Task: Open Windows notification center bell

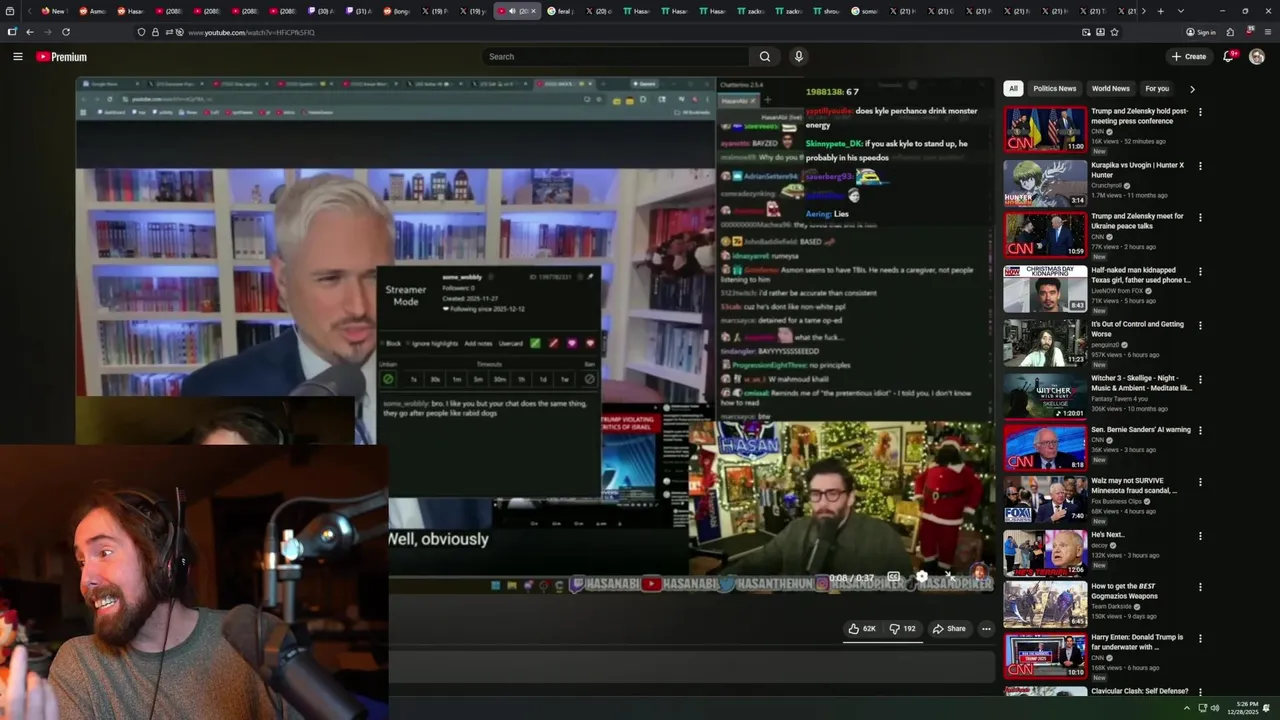Action: [x=1268, y=708]
